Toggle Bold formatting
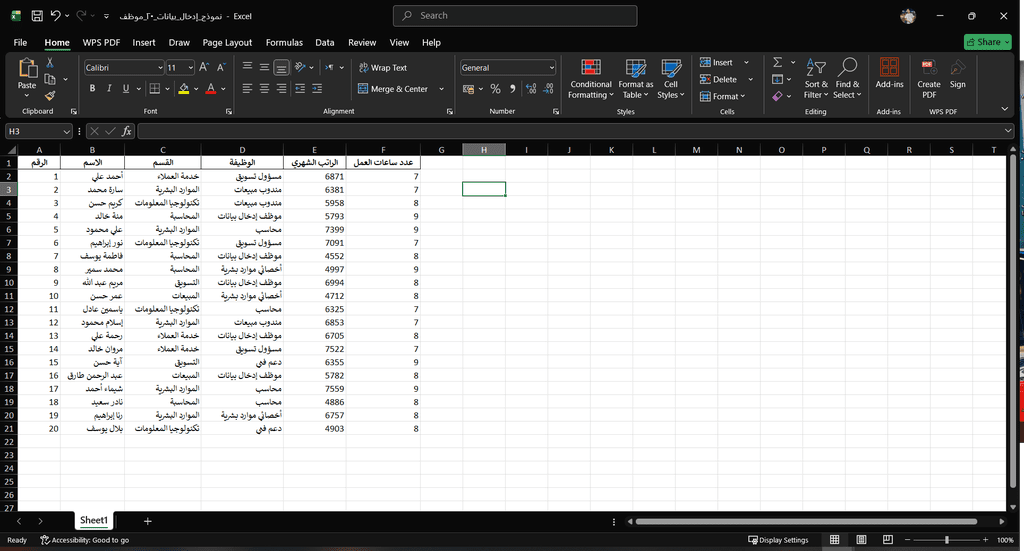 pyautogui.click(x=92, y=89)
